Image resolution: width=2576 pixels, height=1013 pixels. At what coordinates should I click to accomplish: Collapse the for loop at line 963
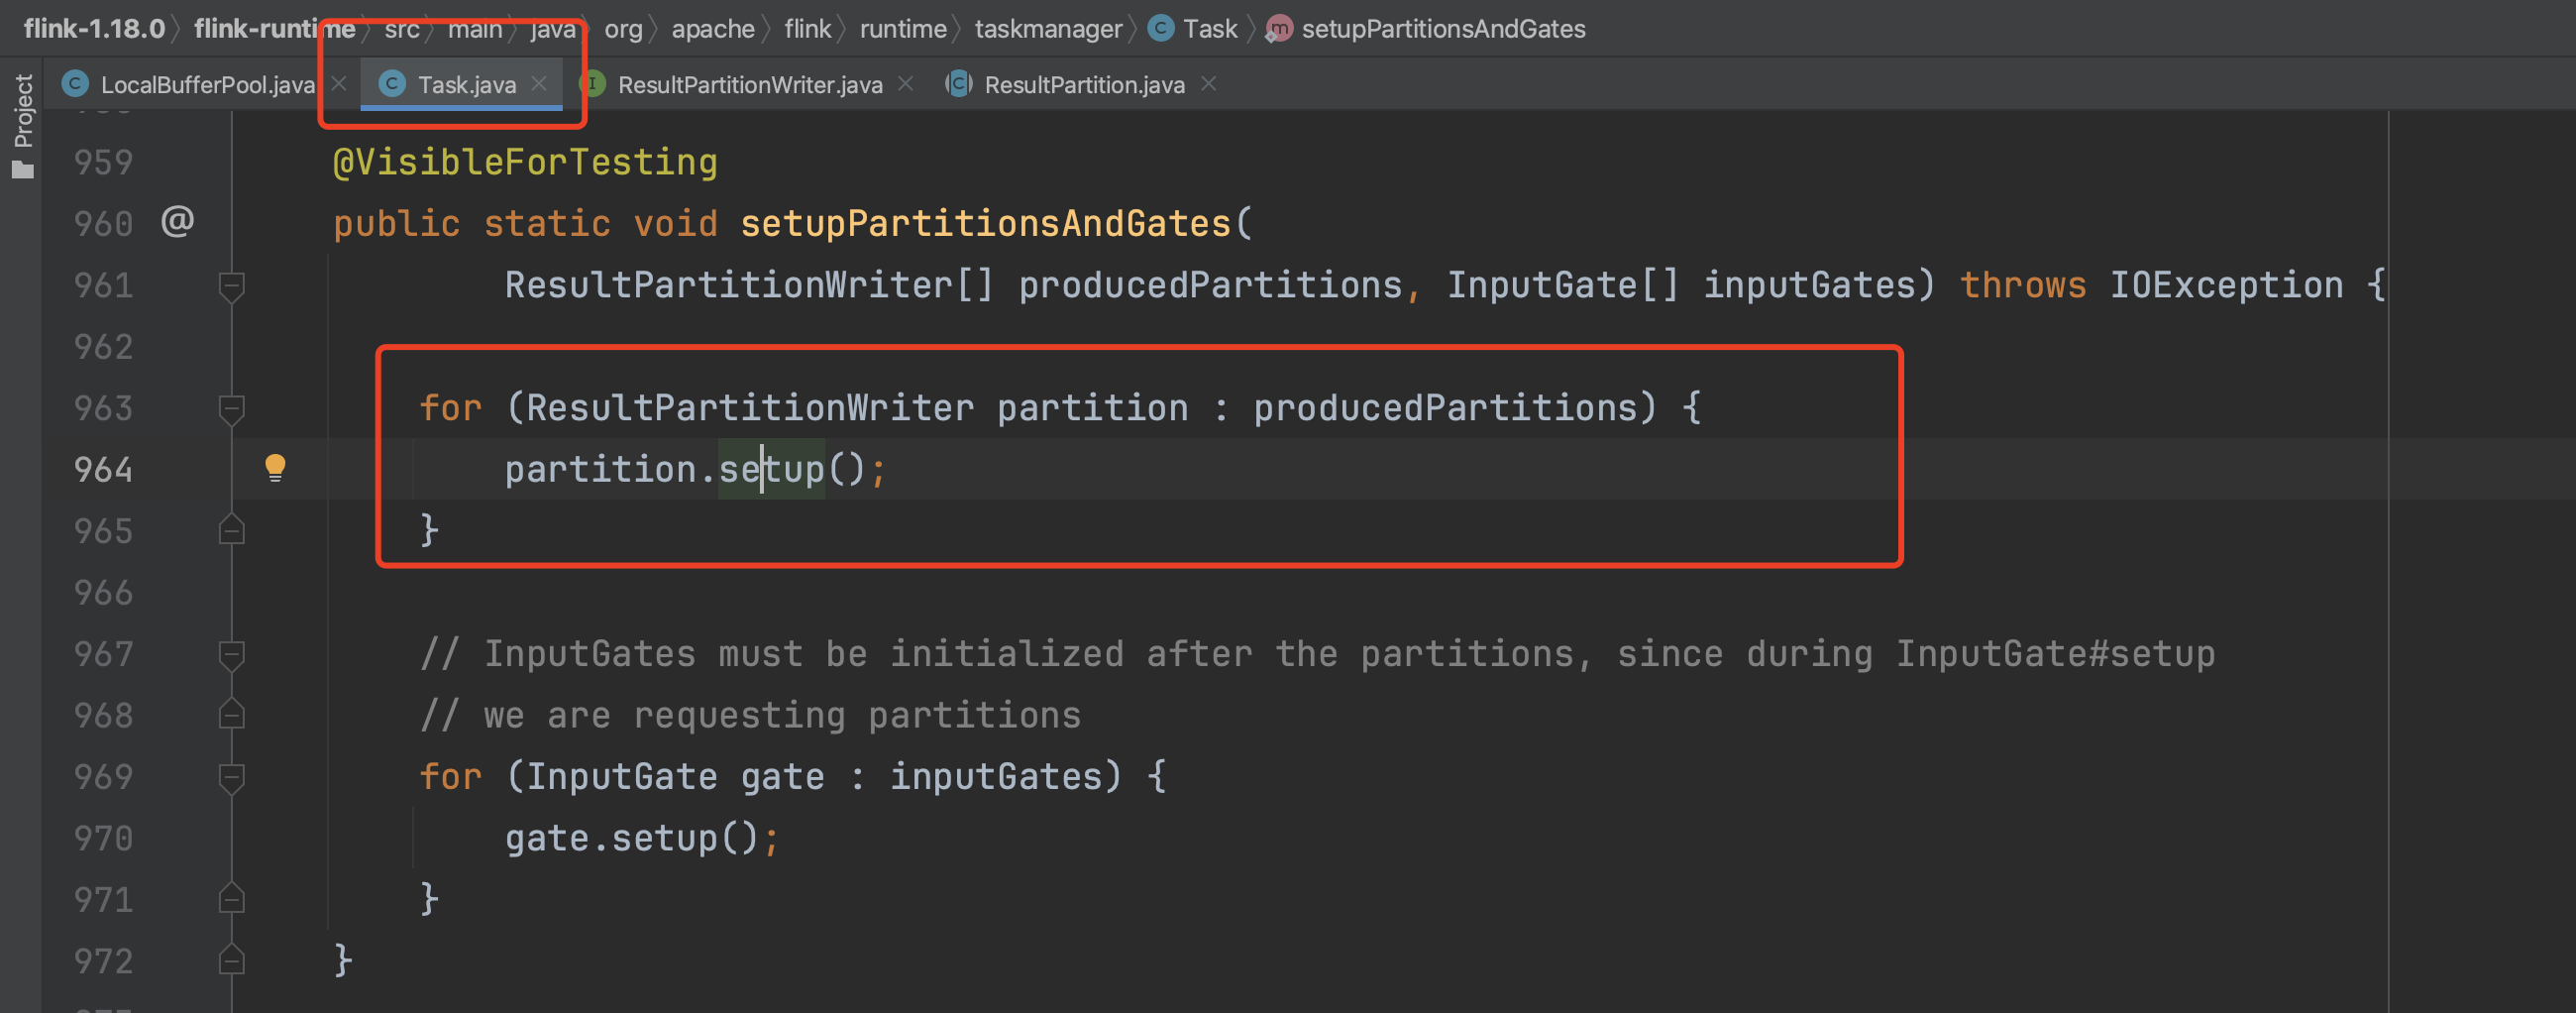click(231, 408)
